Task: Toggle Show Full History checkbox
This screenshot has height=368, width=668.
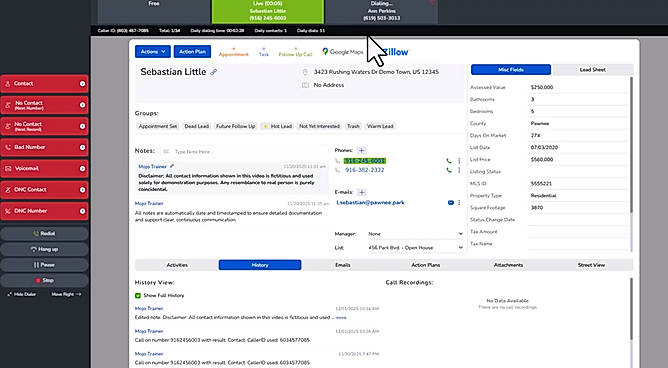Action: pyautogui.click(x=138, y=295)
